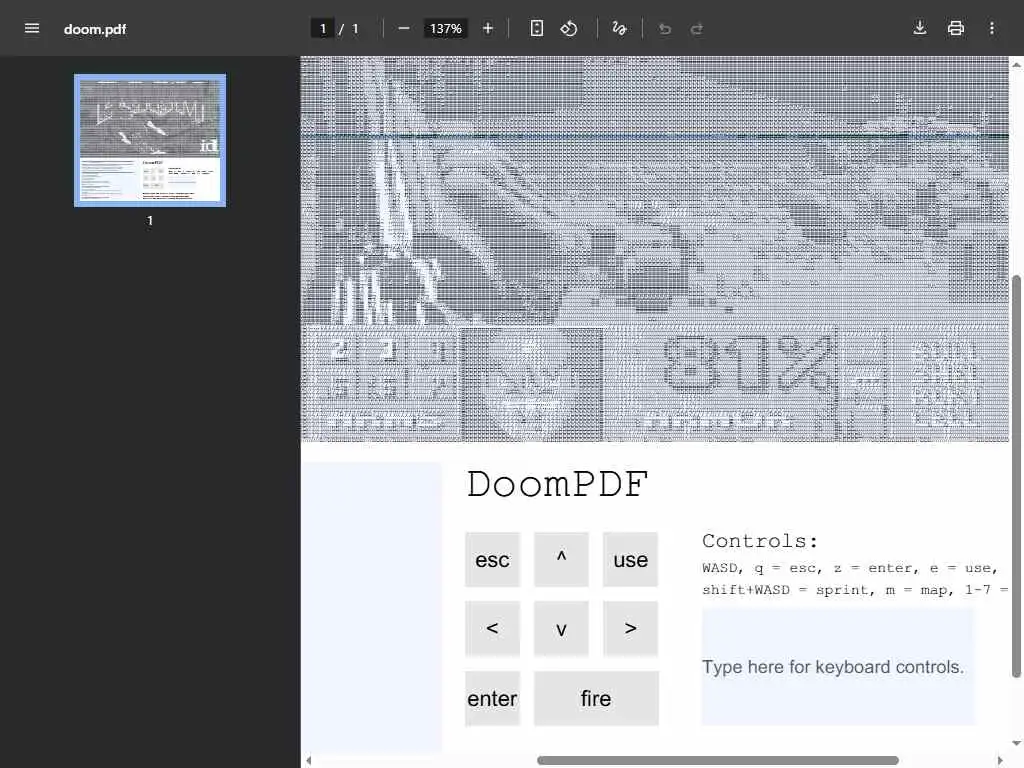This screenshot has width=1024, height=768.
Task: Toggle the sidebar hamburger menu
Action: click(31, 28)
